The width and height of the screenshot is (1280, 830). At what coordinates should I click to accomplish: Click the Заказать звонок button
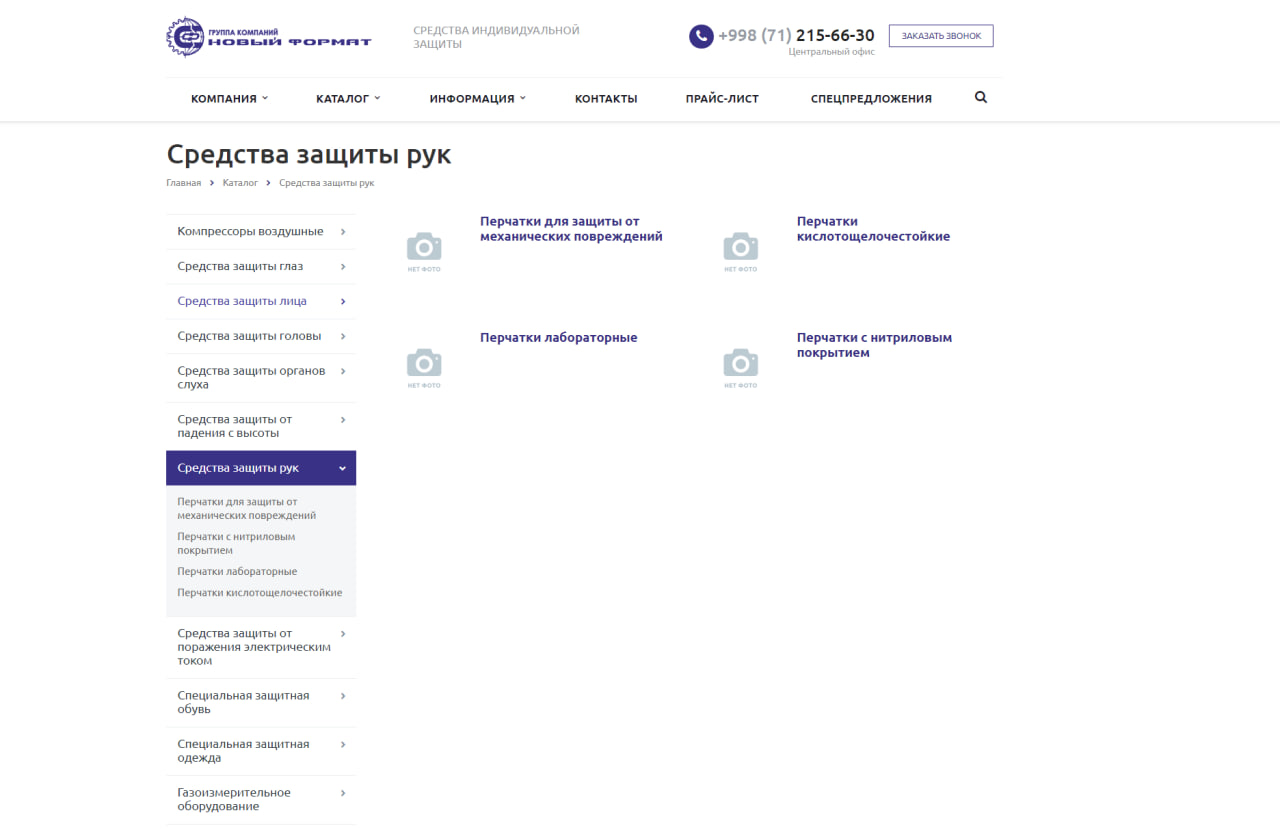pos(941,36)
